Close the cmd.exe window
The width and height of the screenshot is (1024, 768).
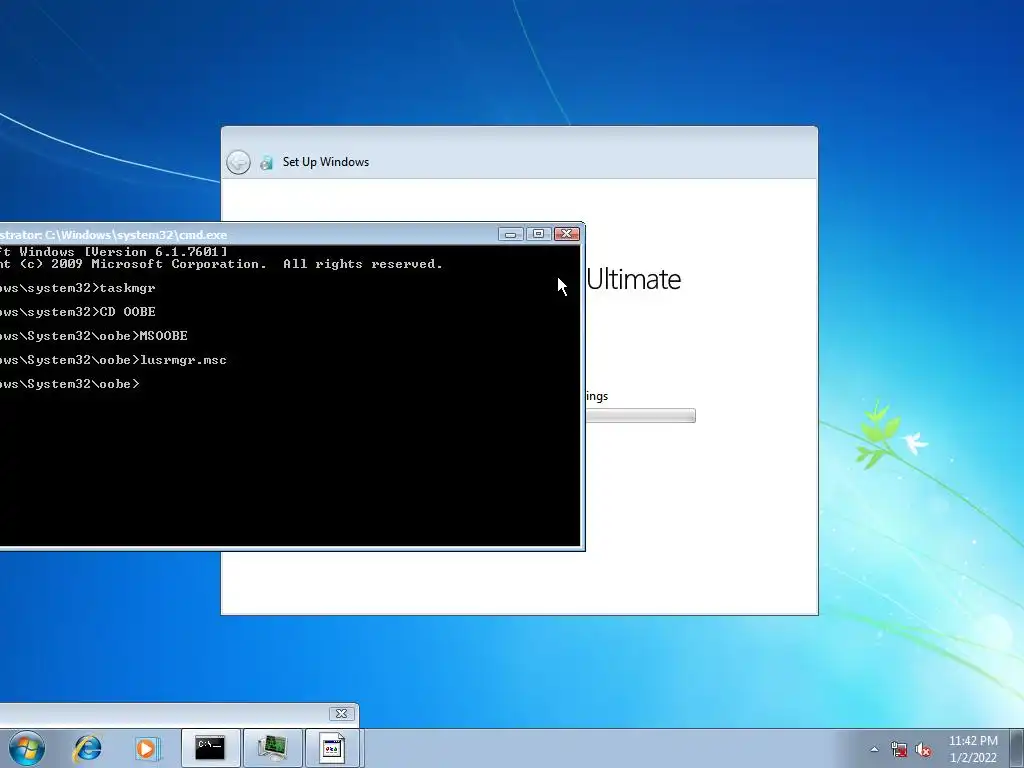566,234
